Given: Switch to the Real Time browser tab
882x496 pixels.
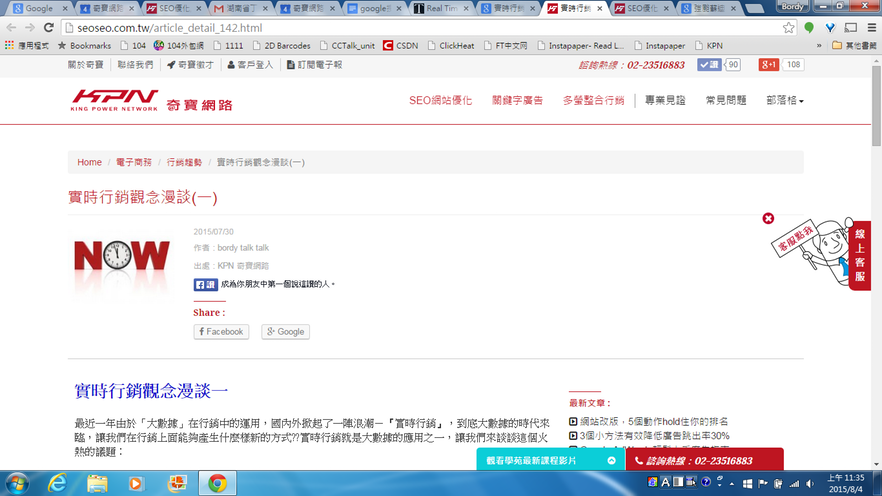Looking at the screenshot, I should click(442, 8).
